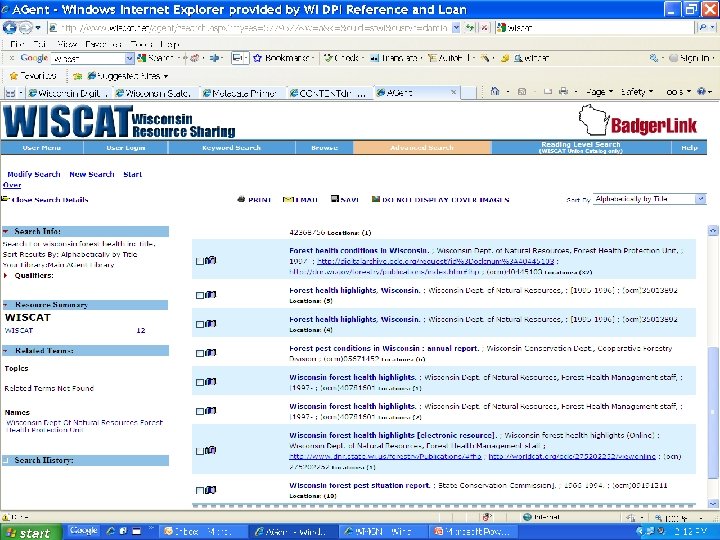Image resolution: width=720 pixels, height=540 pixels.
Task: Check the second Wisconsin forest health highlights box
Action: 200,411
